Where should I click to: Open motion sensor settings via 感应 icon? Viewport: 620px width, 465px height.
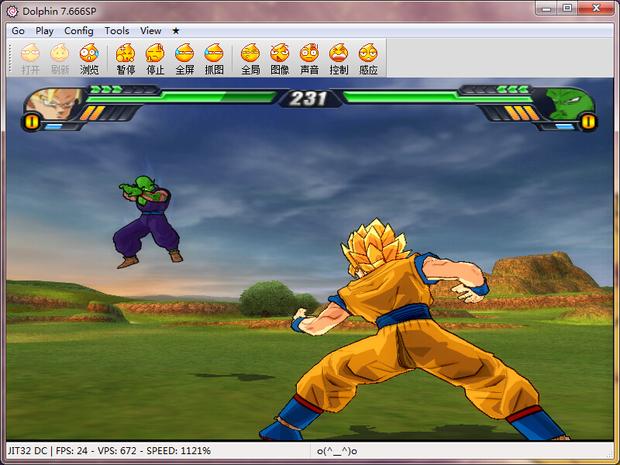(368, 59)
